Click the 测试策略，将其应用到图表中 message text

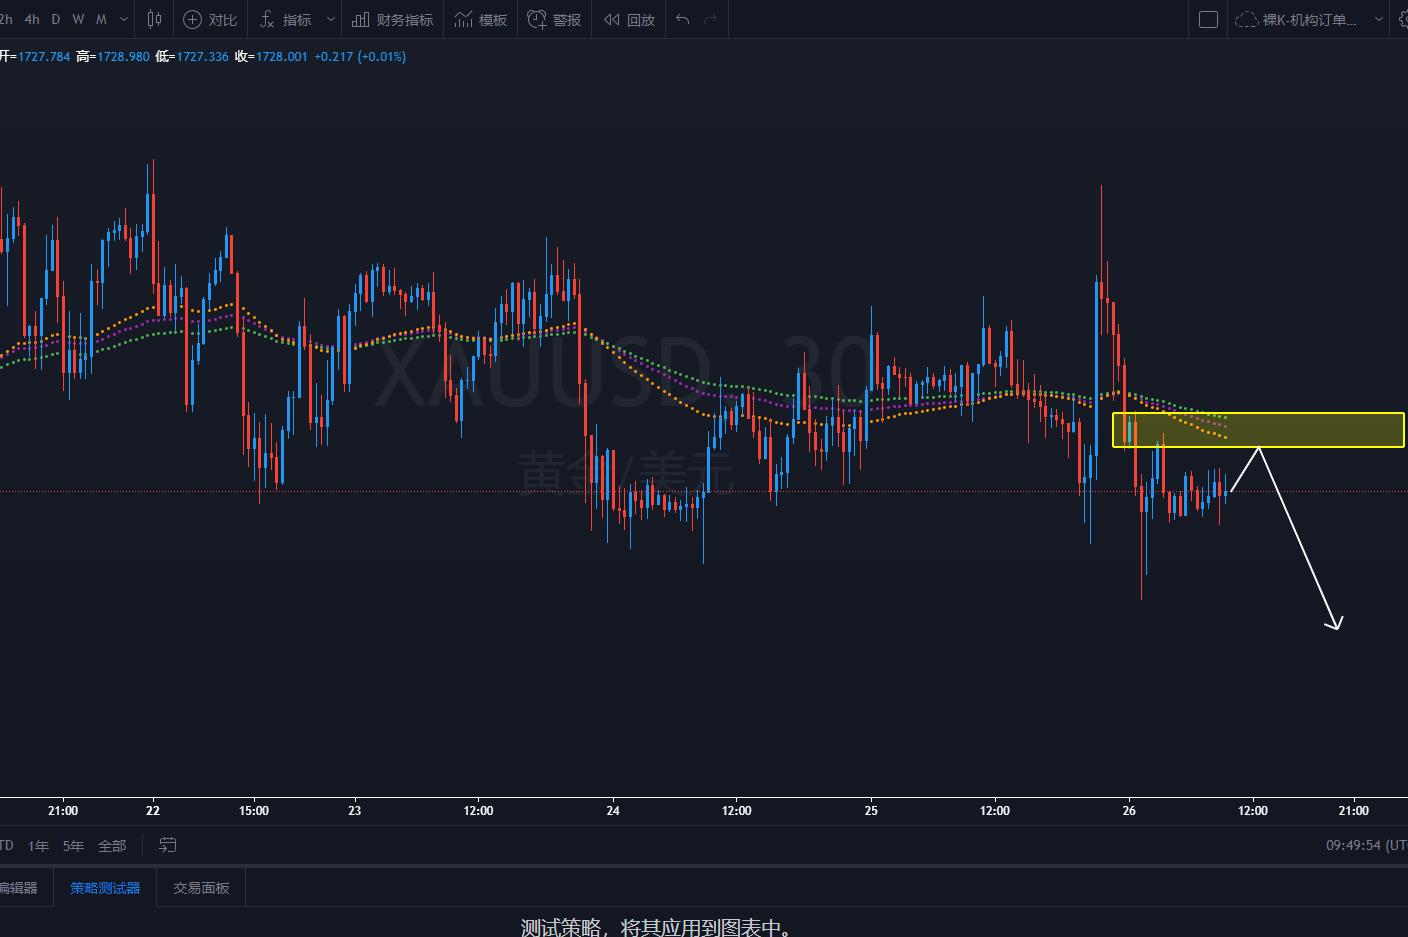(659, 927)
